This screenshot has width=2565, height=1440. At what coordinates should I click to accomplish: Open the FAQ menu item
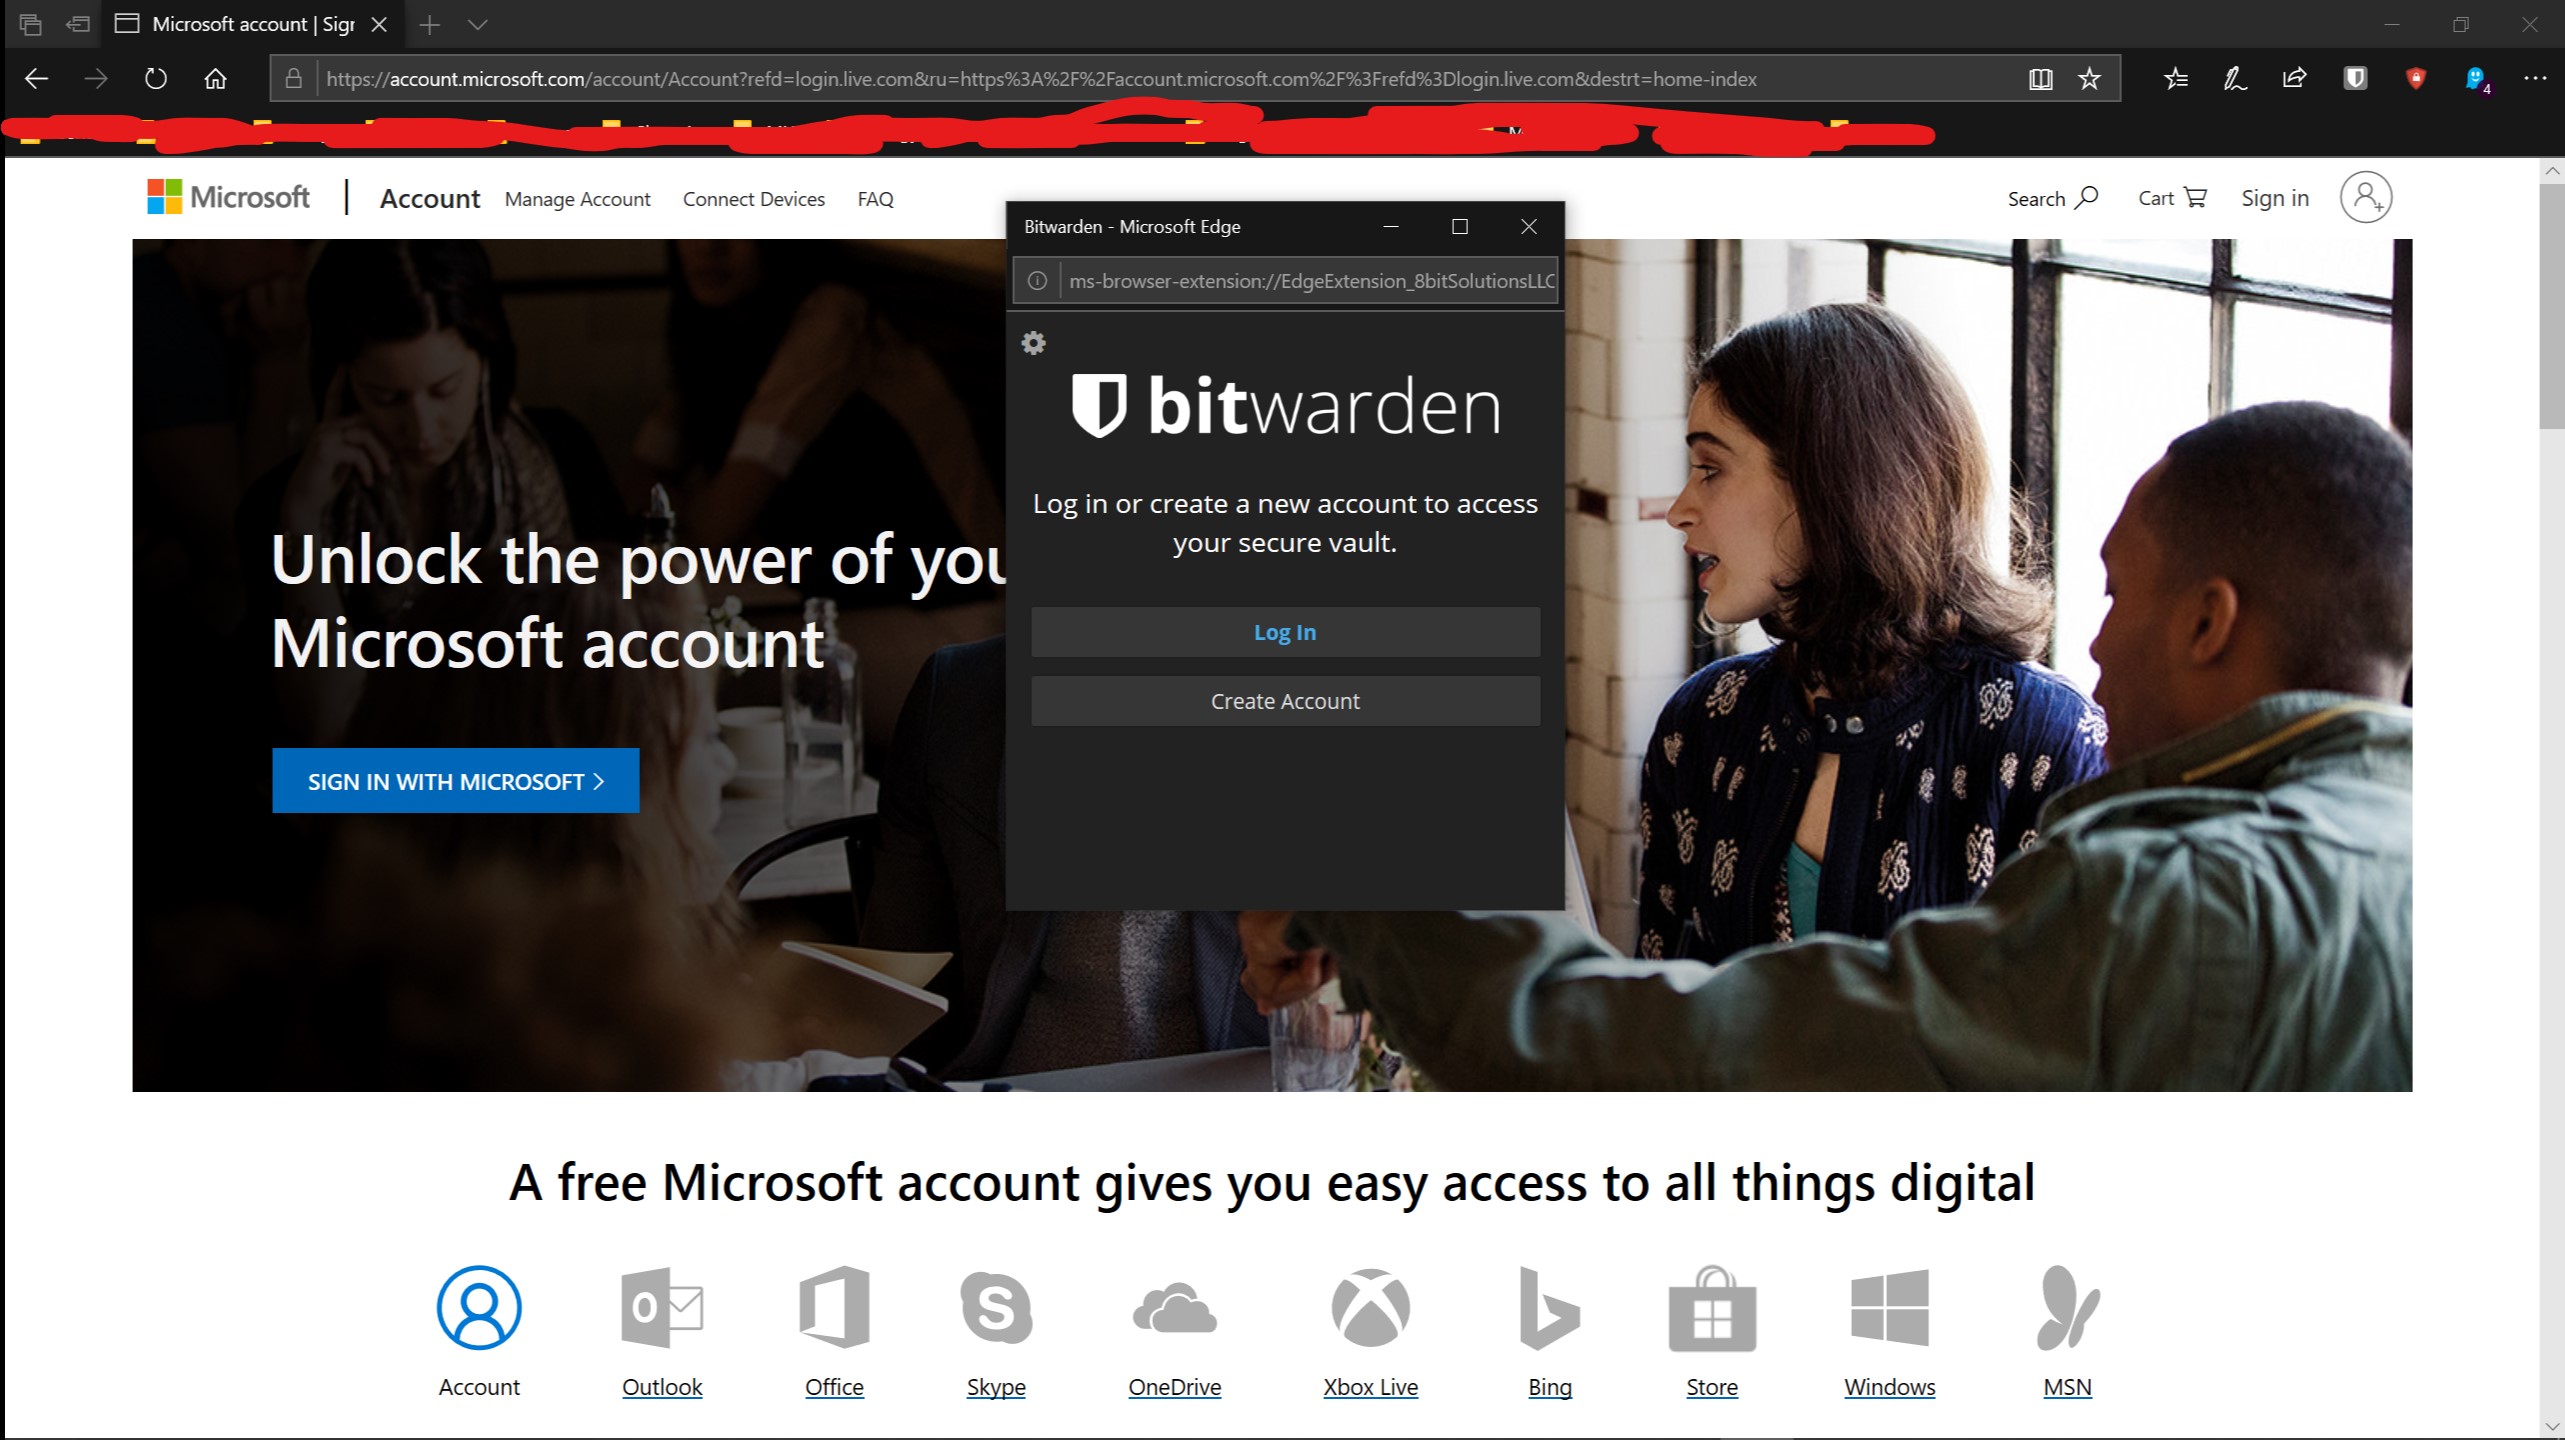point(875,199)
